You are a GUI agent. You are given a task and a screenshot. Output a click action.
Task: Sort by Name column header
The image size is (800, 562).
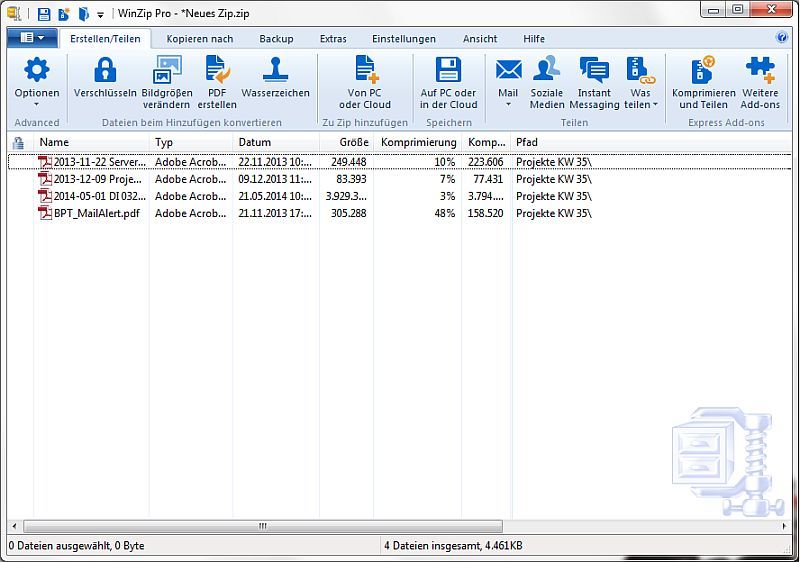coord(91,142)
